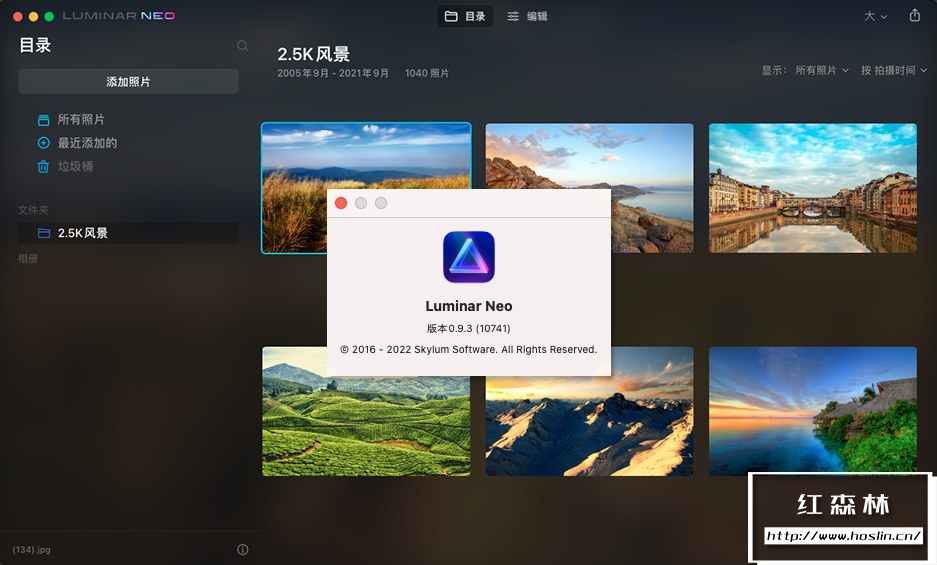The width and height of the screenshot is (937, 565).
Task: Switch to the 编辑 (Edit) tab
Action: tap(527, 16)
